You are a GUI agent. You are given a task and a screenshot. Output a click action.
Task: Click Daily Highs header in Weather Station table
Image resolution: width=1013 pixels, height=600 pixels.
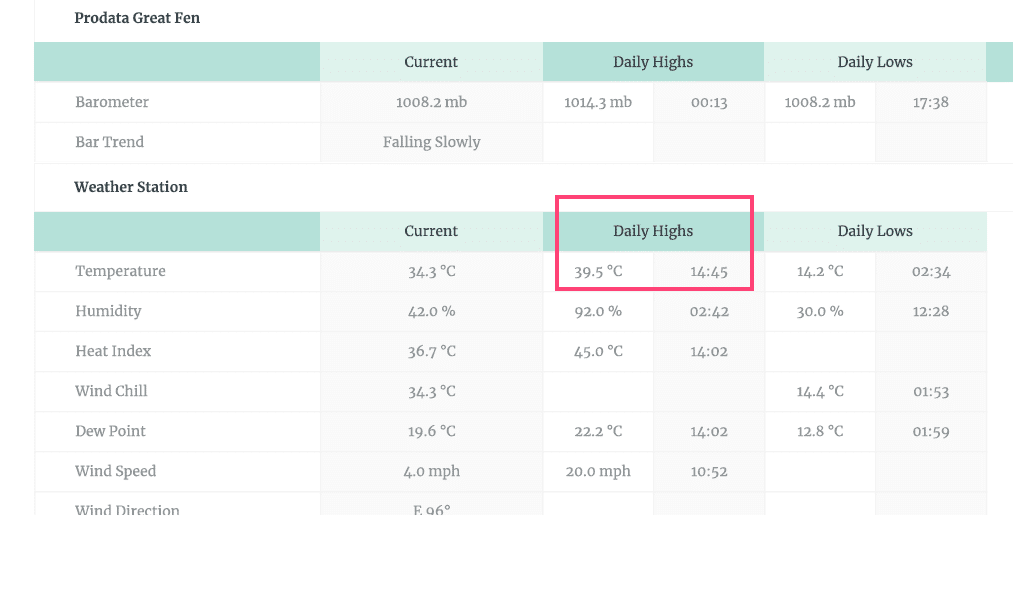pos(652,231)
